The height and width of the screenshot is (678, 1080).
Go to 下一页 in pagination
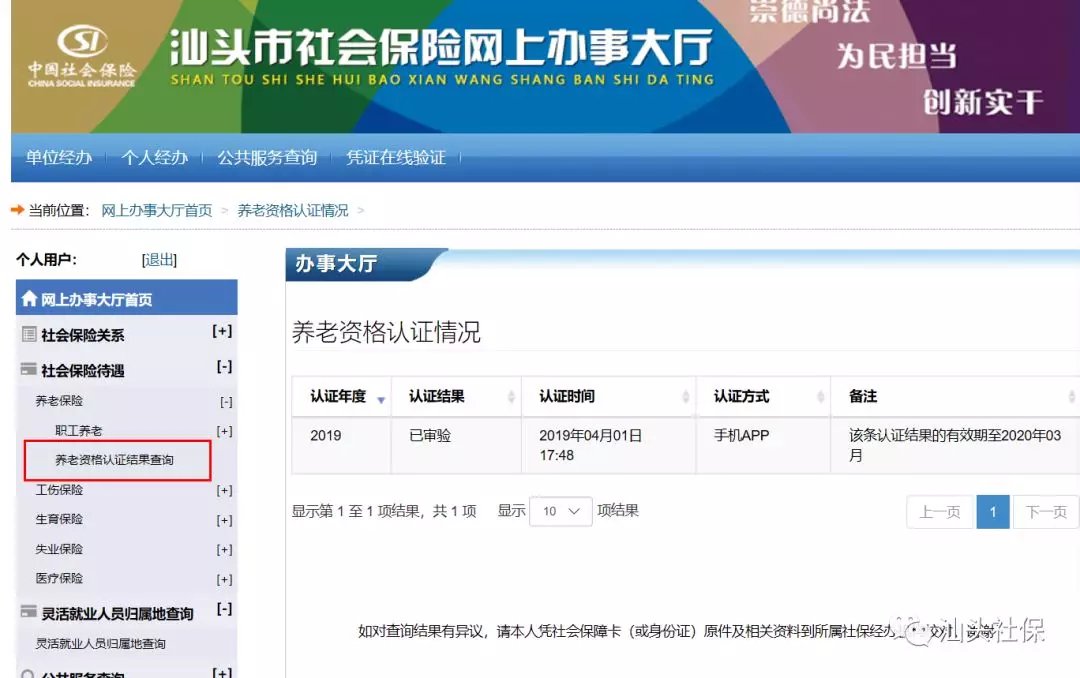[x=1046, y=512]
